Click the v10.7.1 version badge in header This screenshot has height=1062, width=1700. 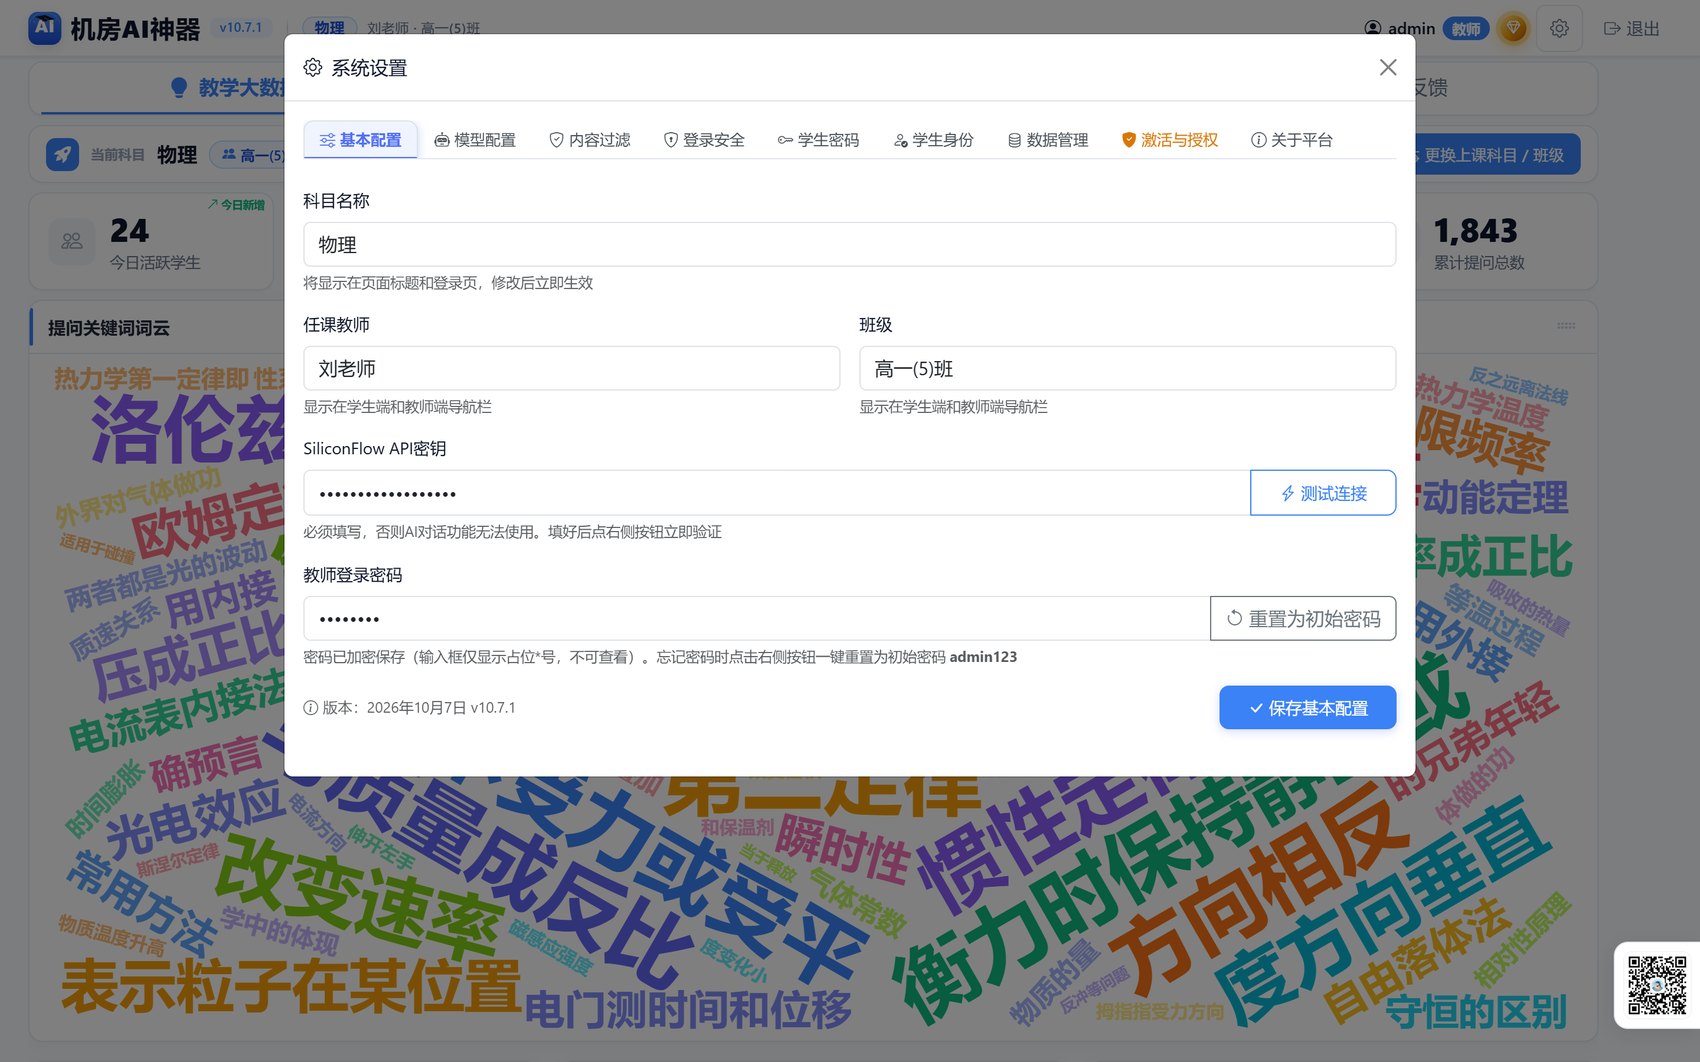[x=241, y=28]
